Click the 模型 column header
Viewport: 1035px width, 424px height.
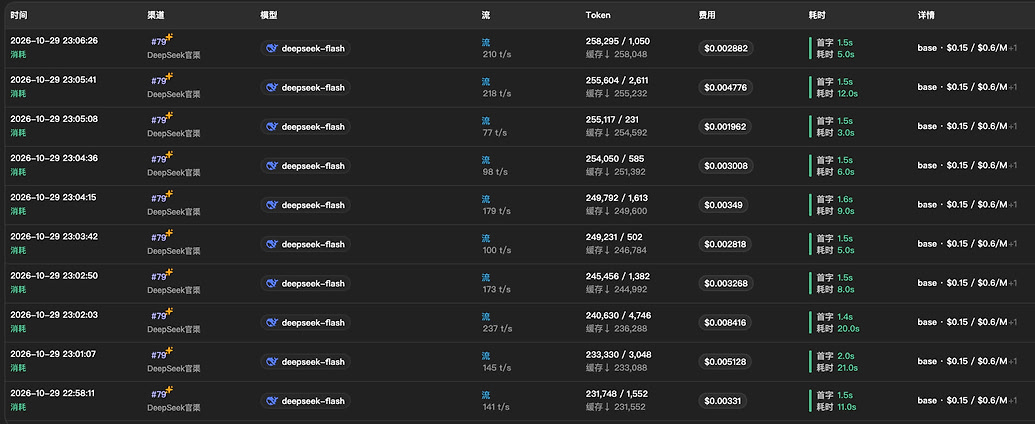(269, 15)
